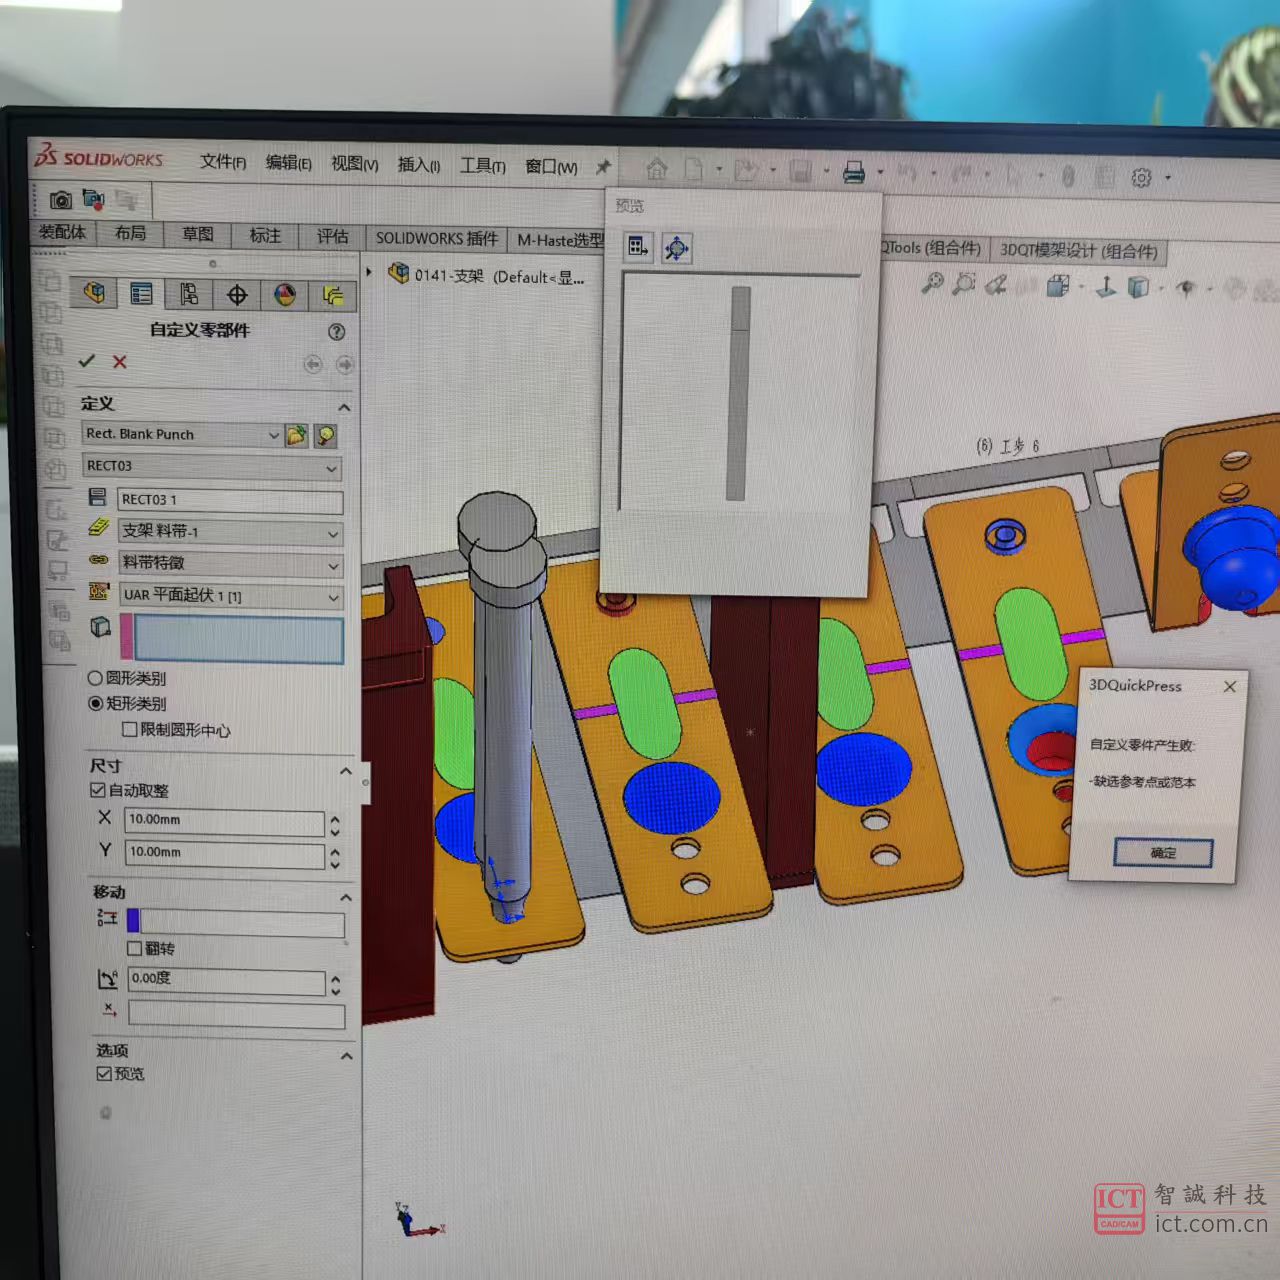1280x1280 pixels.
Task: Untick the 自动取整 checkbox
Action: click(x=98, y=790)
